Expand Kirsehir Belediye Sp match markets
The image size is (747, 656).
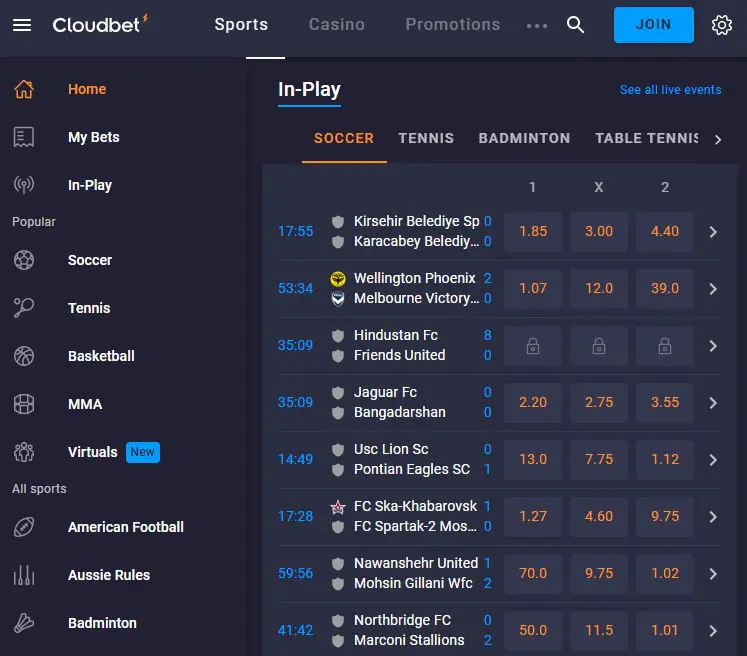pos(713,232)
